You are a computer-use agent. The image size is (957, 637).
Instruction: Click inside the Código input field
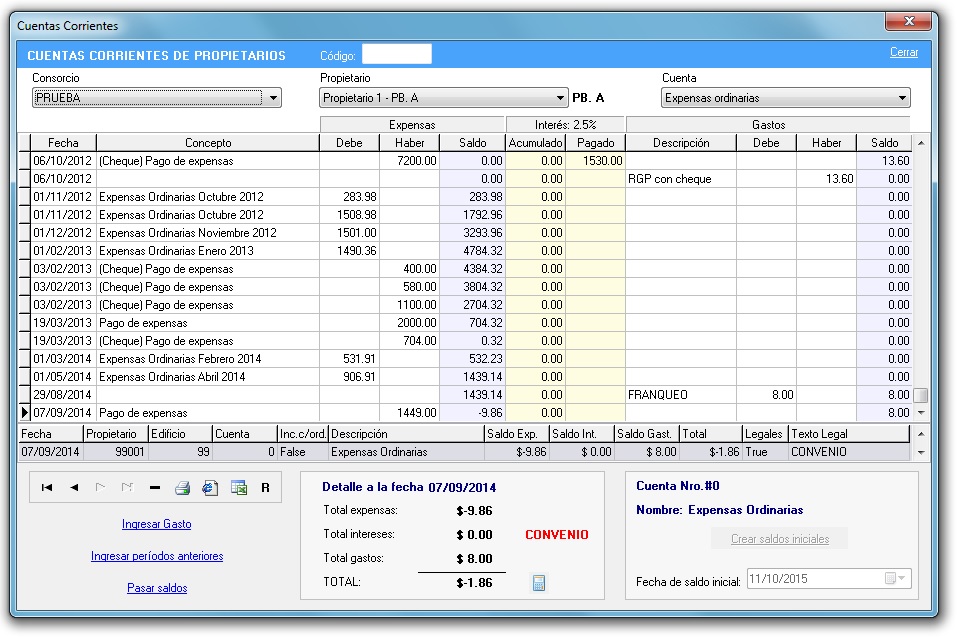point(396,55)
